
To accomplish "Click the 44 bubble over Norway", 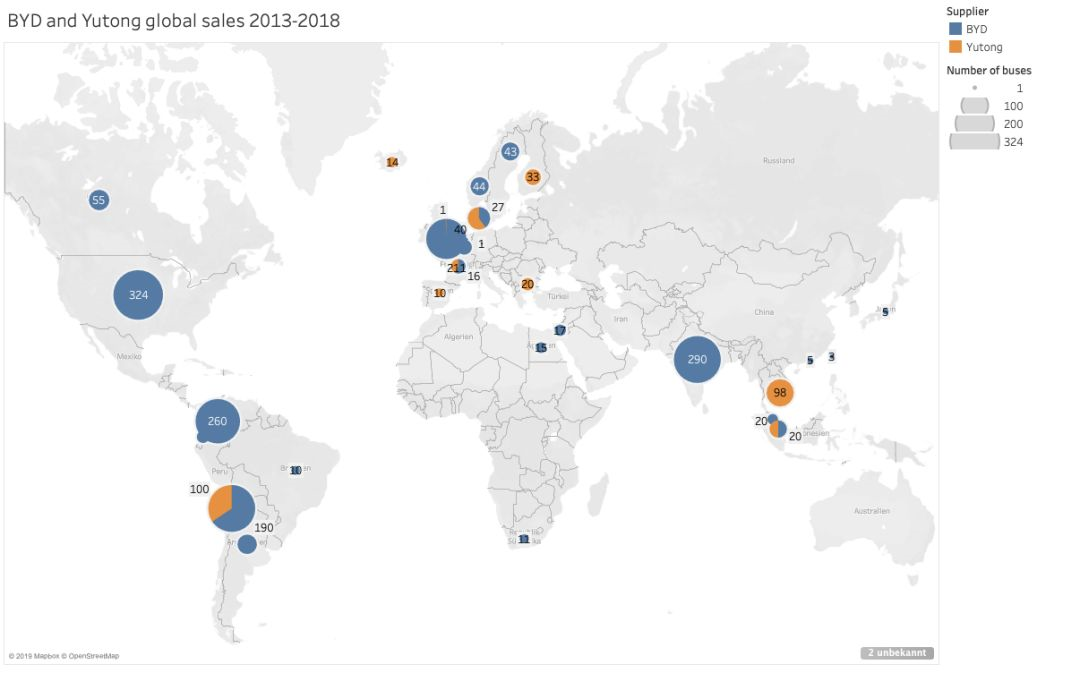I will click(x=479, y=186).
